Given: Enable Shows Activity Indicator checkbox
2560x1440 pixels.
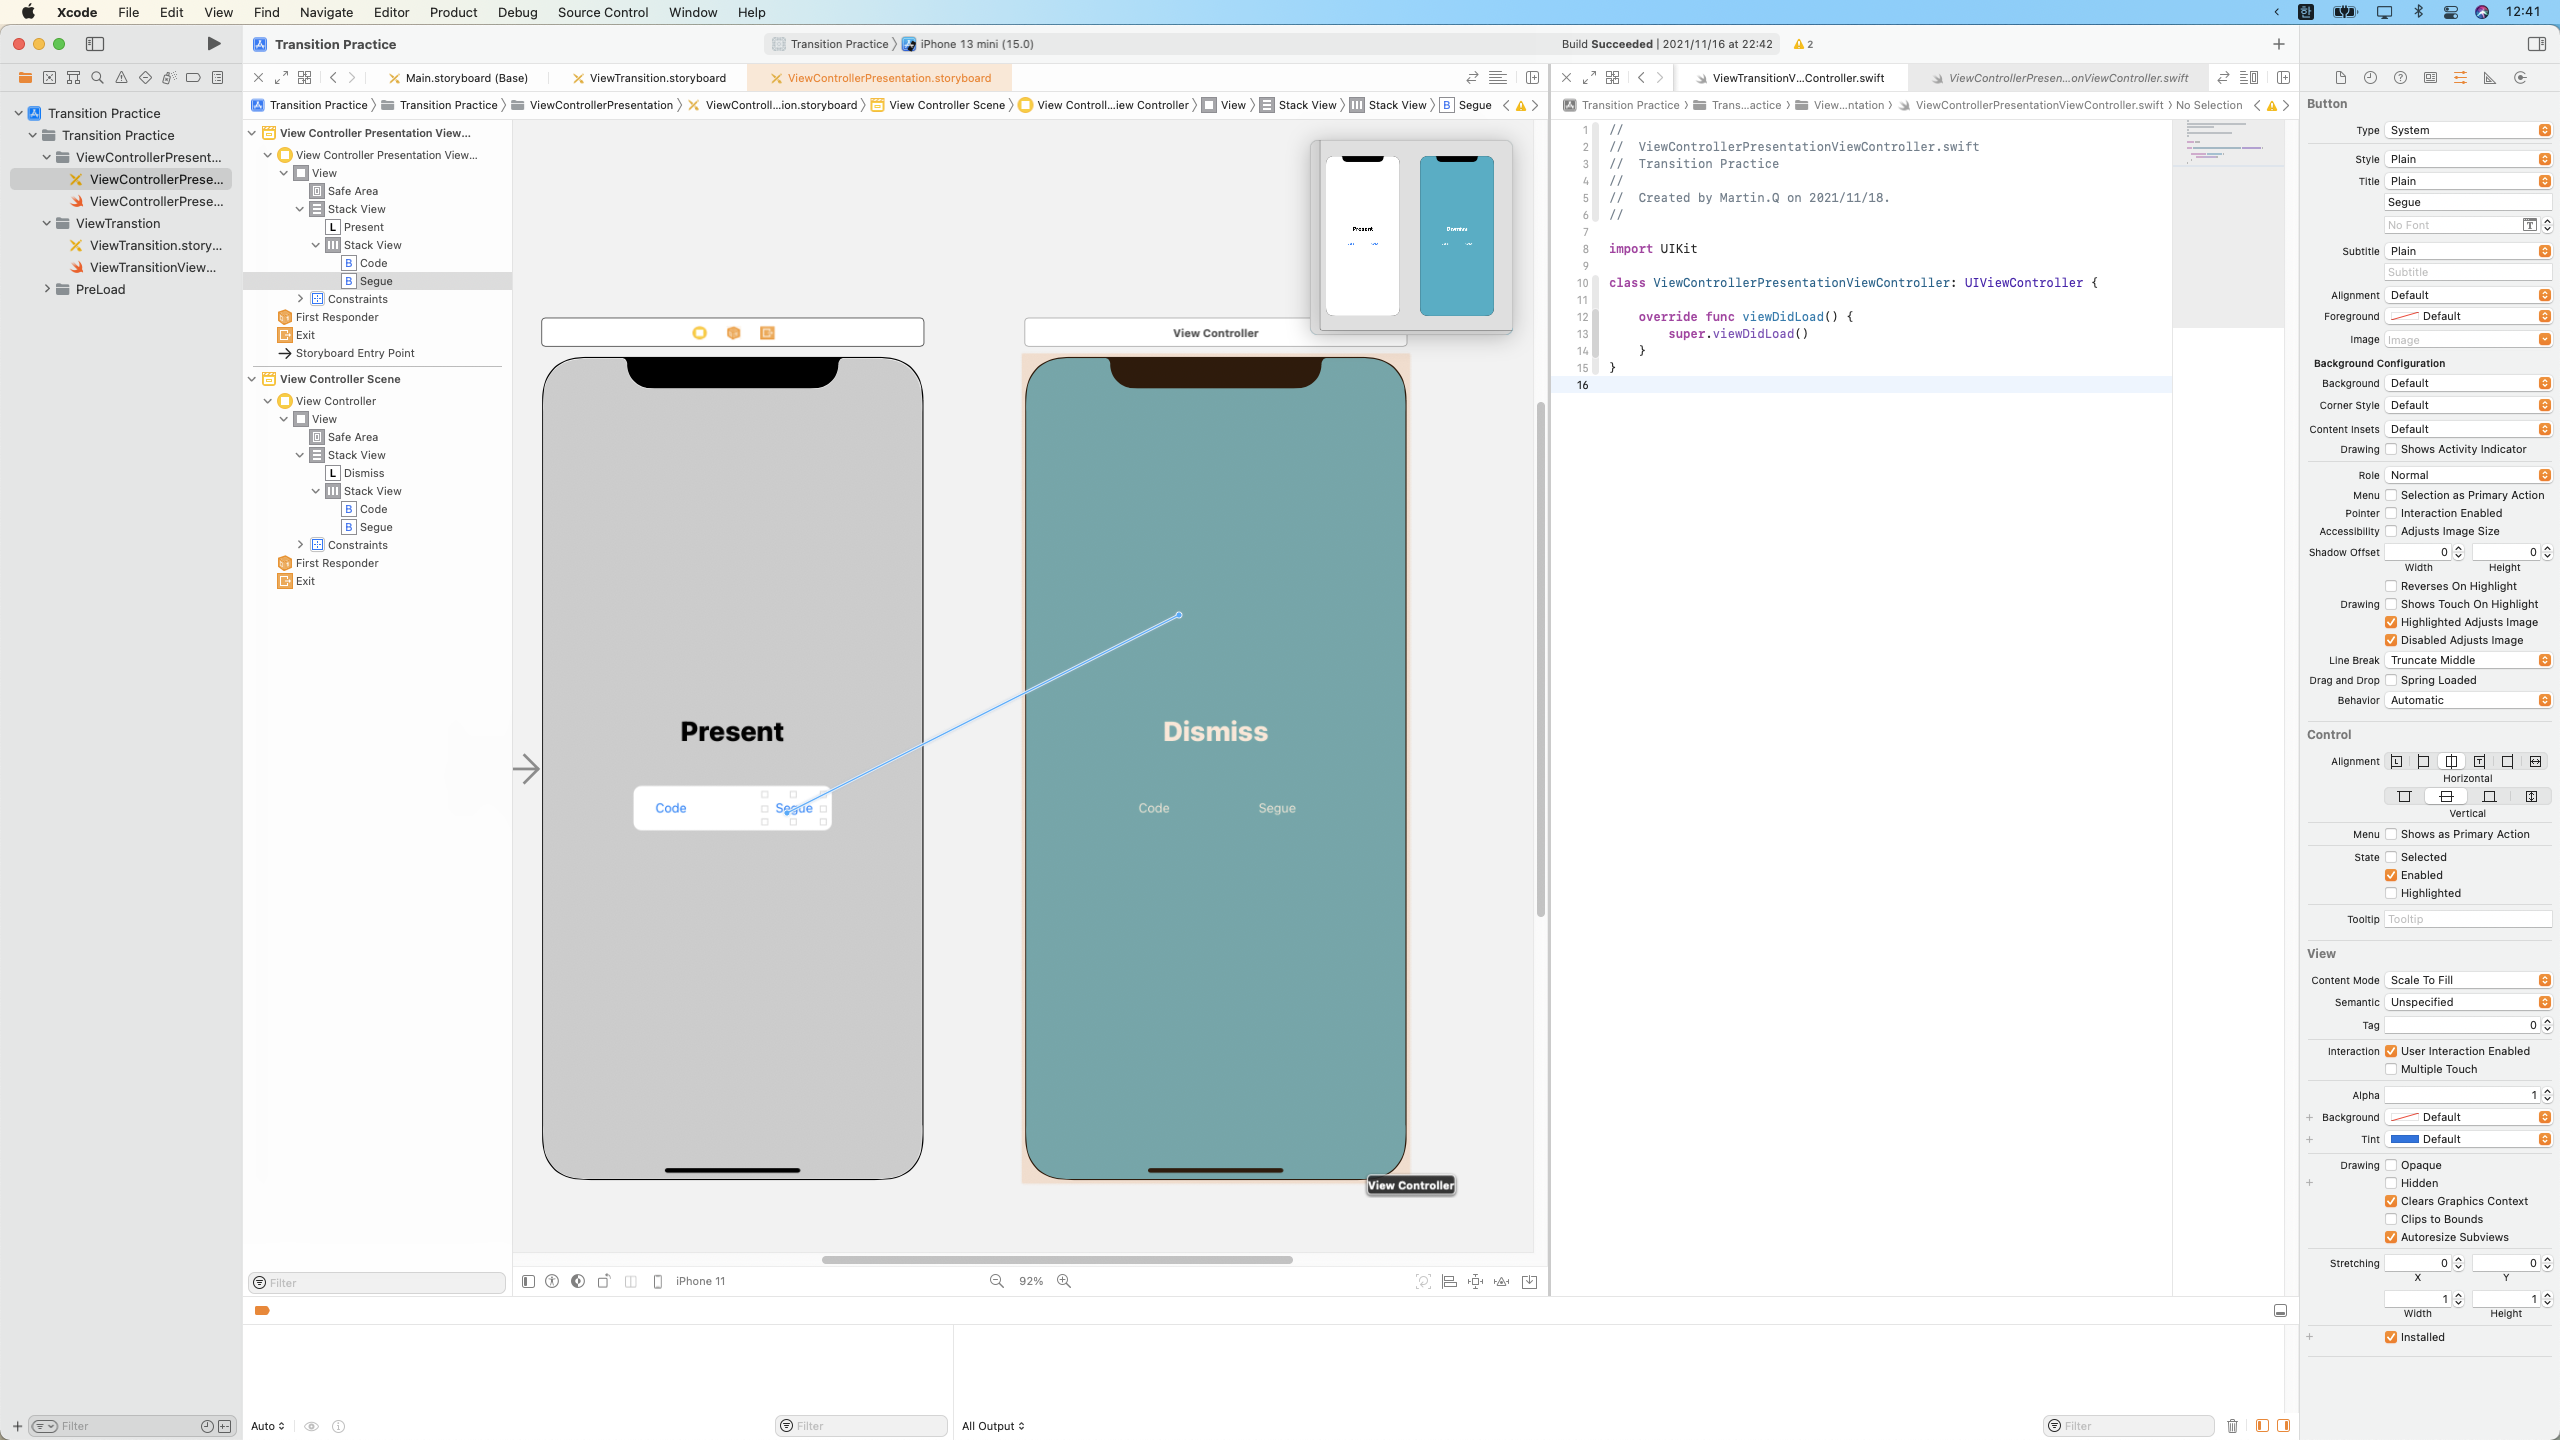Looking at the screenshot, I should tap(2391, 450).
